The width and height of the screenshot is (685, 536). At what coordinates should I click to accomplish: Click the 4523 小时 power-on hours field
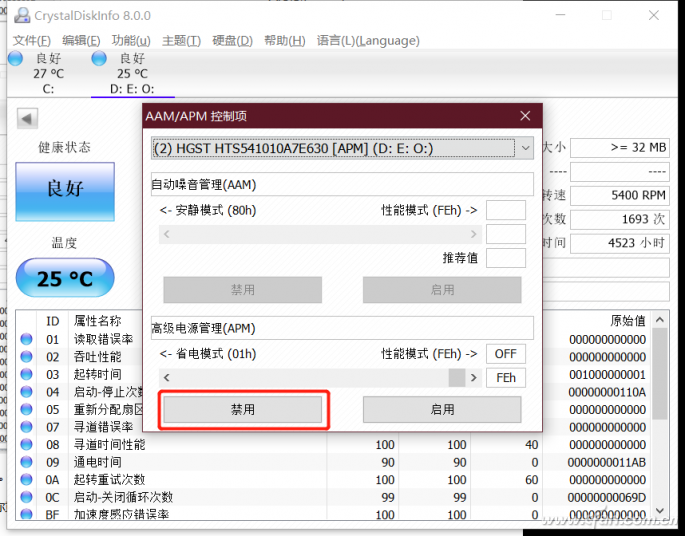point(619,243)
